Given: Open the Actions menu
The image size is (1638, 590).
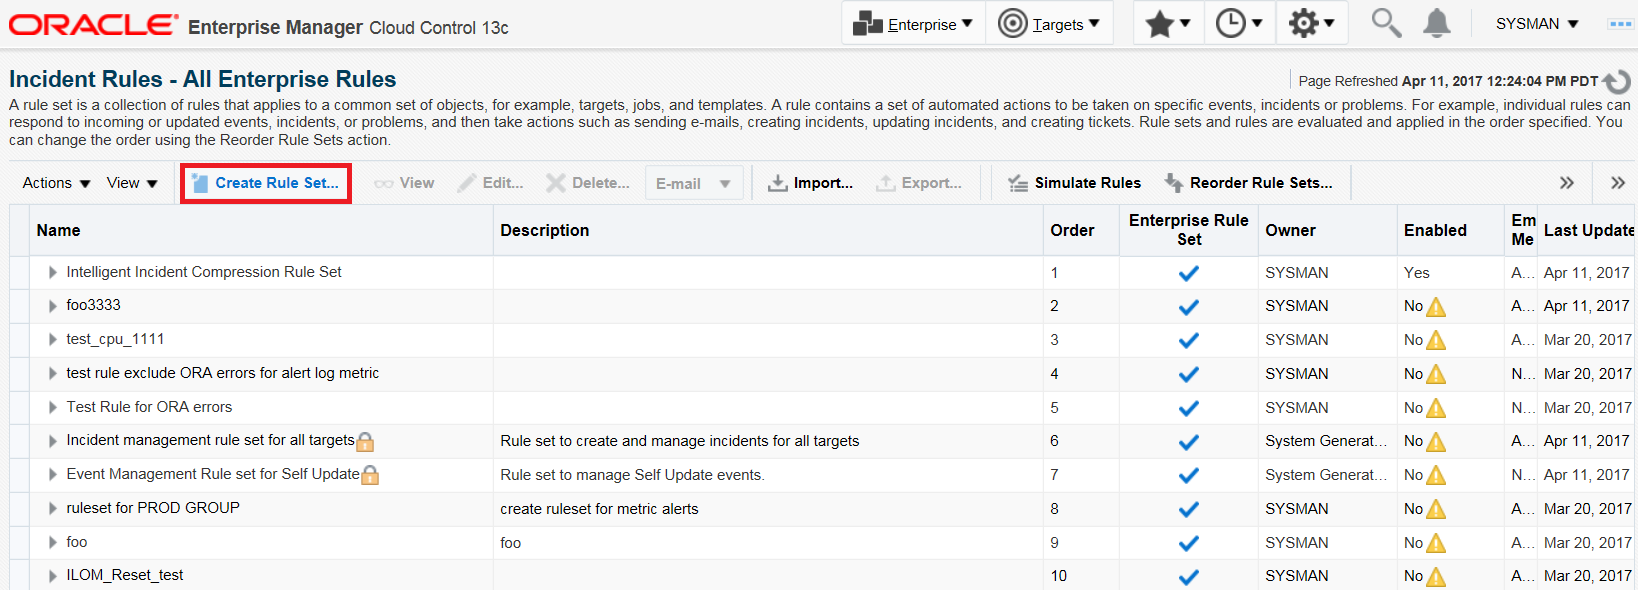Looking at the screenshot, I should [x=56, y=183].
